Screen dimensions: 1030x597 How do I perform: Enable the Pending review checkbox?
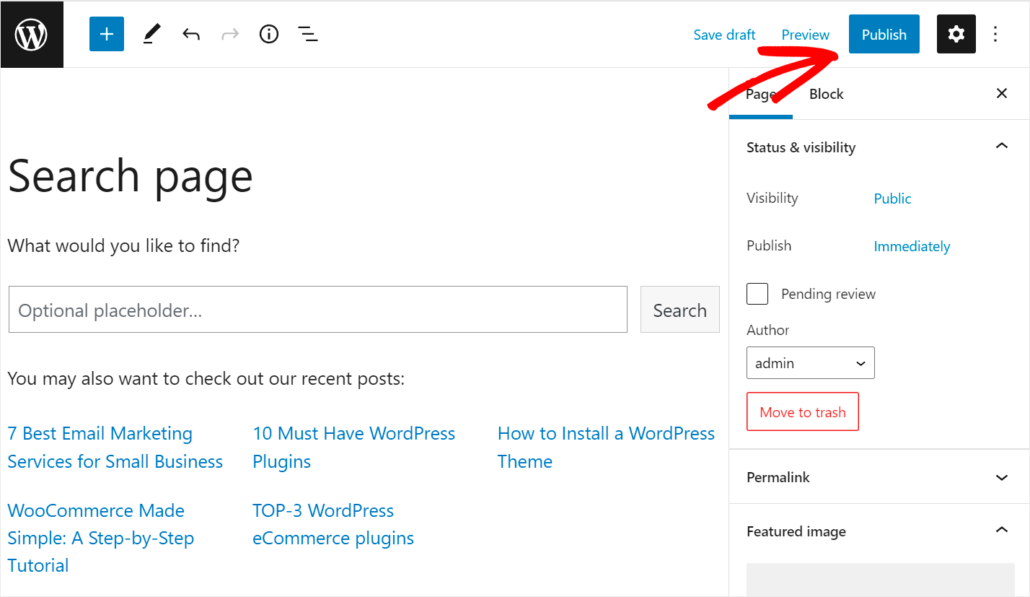(757, 293)
